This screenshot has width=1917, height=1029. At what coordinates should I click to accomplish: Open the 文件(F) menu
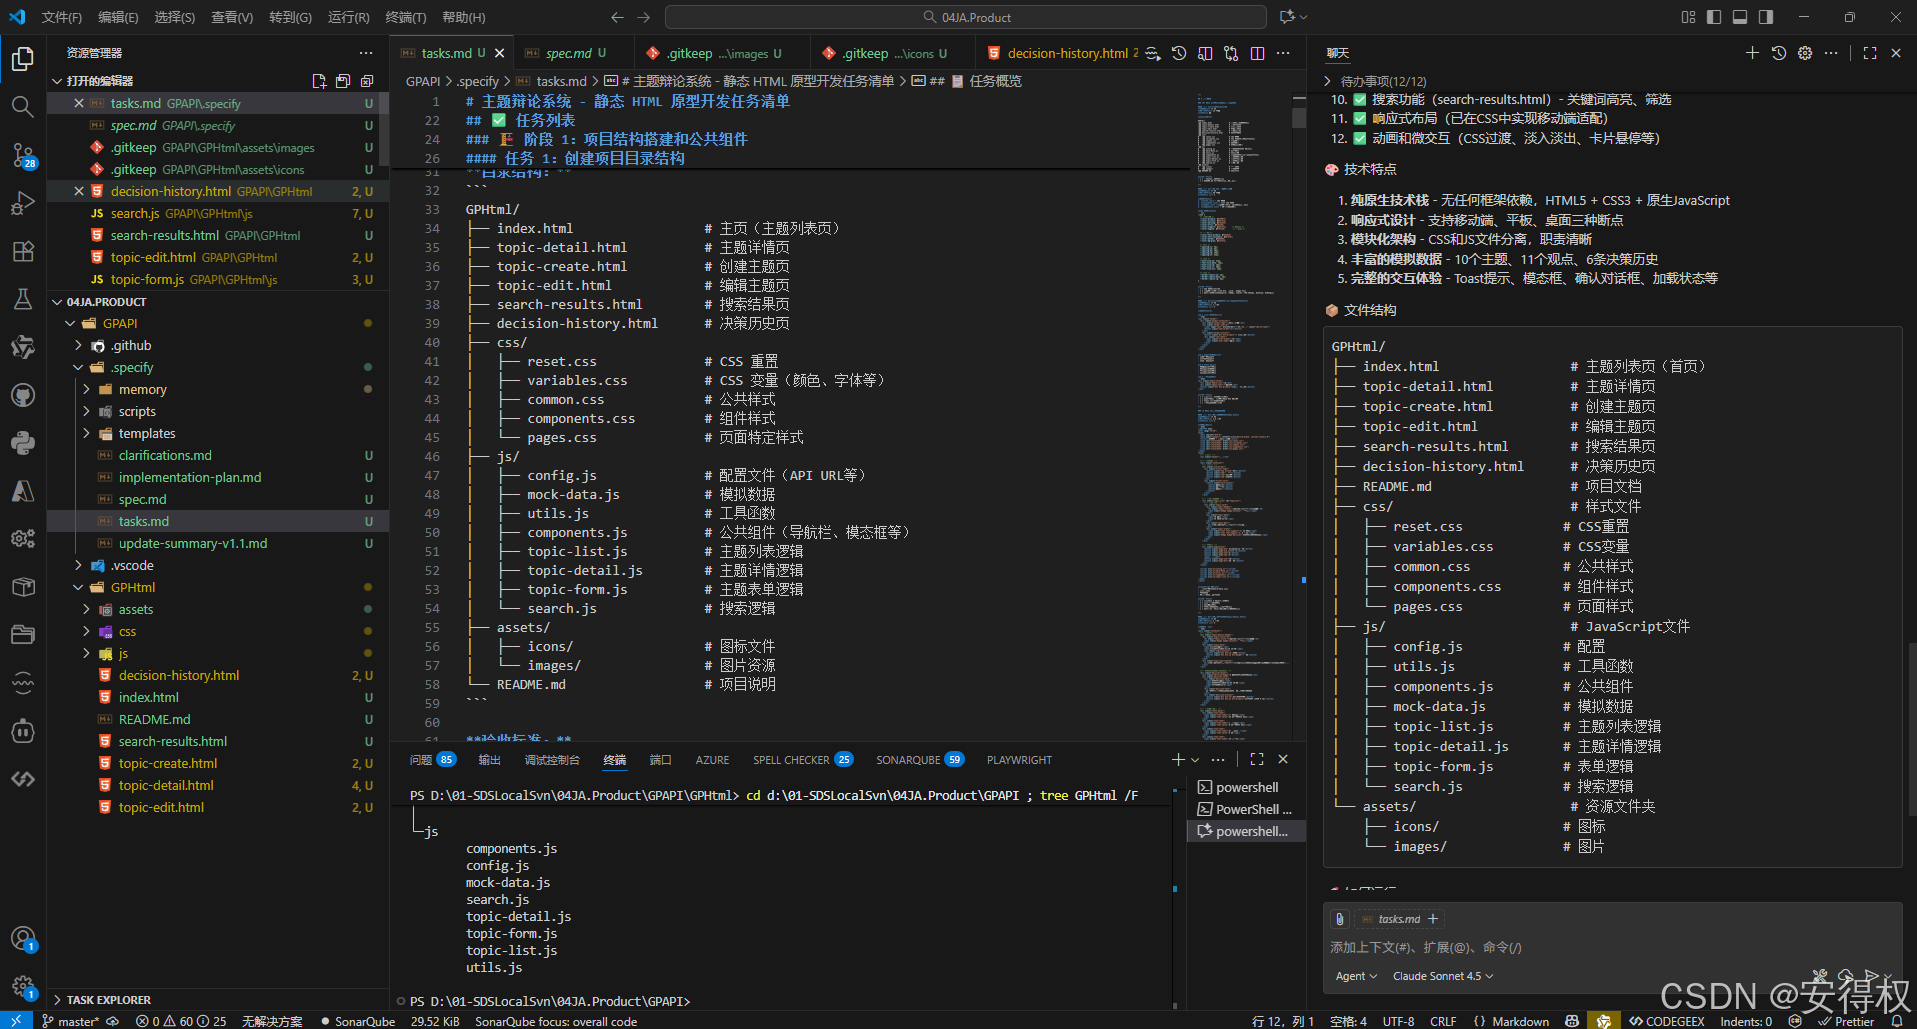pos(62,17)
